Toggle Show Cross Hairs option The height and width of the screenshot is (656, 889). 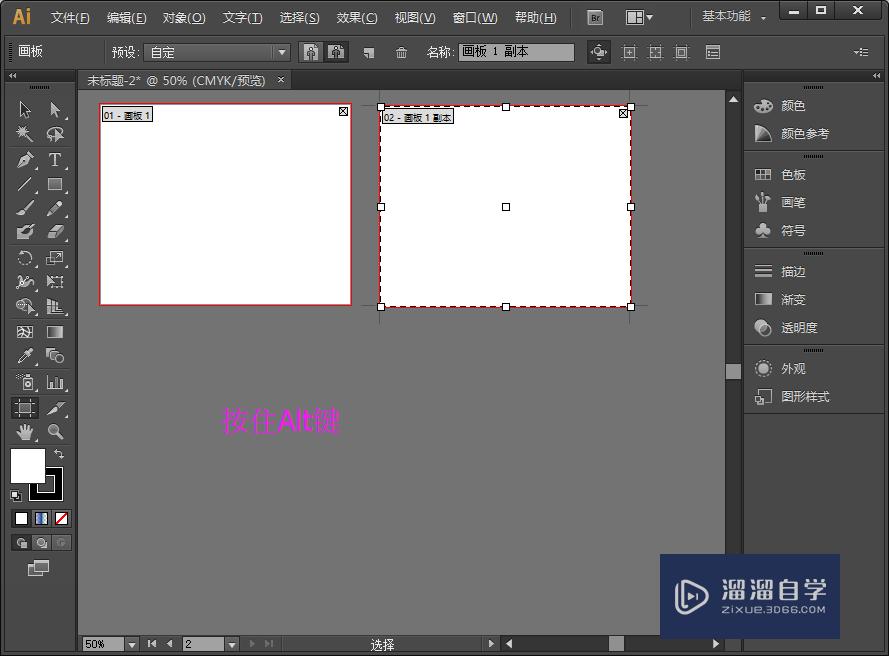coord(655,53)
